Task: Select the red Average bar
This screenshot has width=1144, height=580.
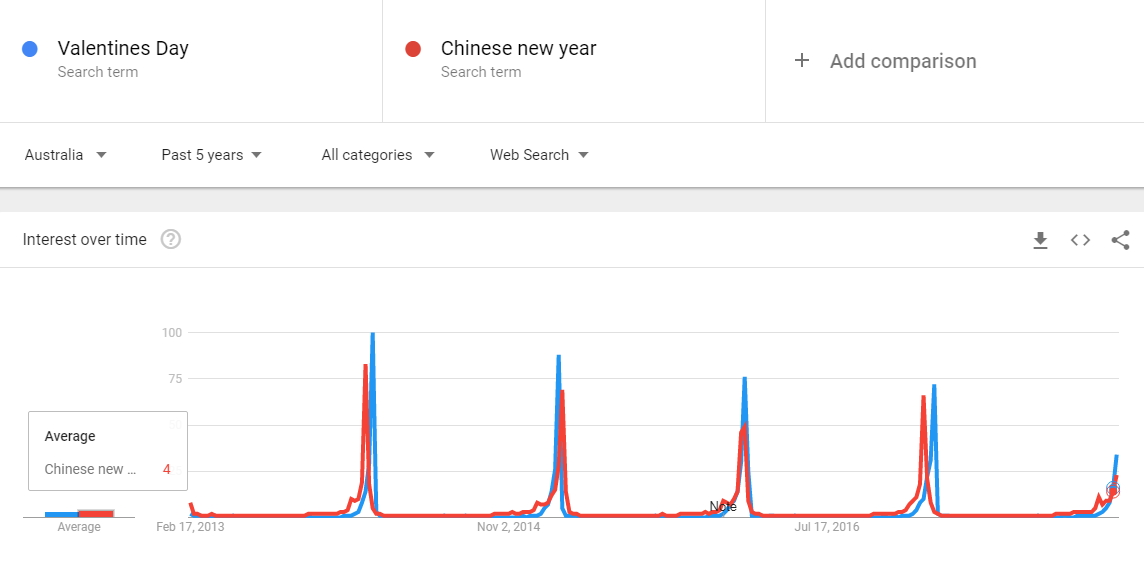Action: [96, 514]
